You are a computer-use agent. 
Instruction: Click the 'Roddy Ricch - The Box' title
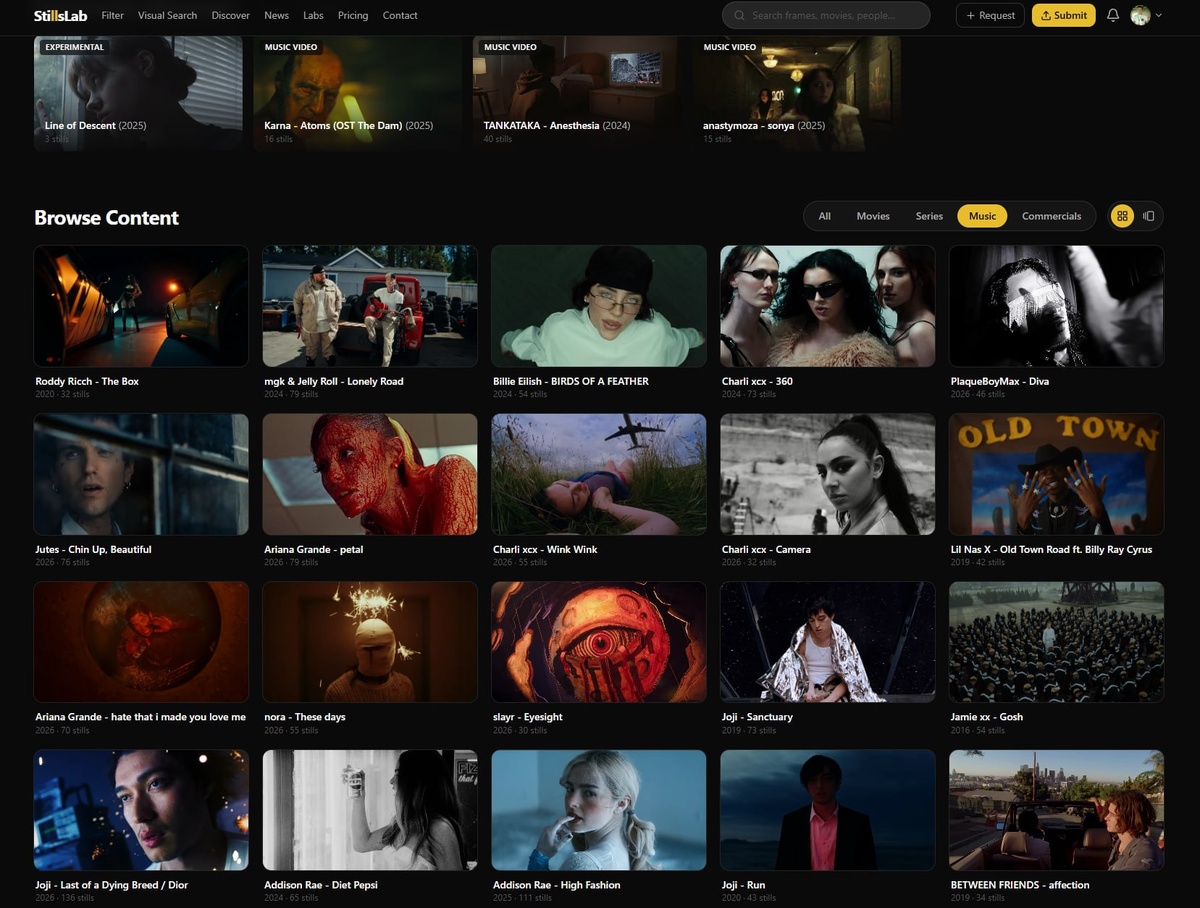(x=87, y=381)
